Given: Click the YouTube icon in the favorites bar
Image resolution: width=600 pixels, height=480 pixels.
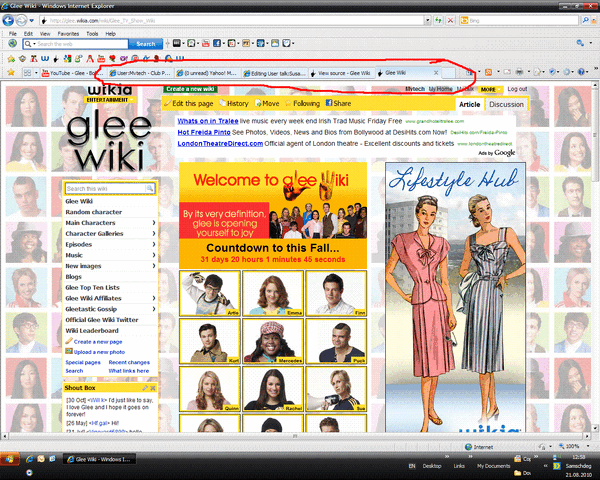Looking at the screenshot, I should 101,59.
